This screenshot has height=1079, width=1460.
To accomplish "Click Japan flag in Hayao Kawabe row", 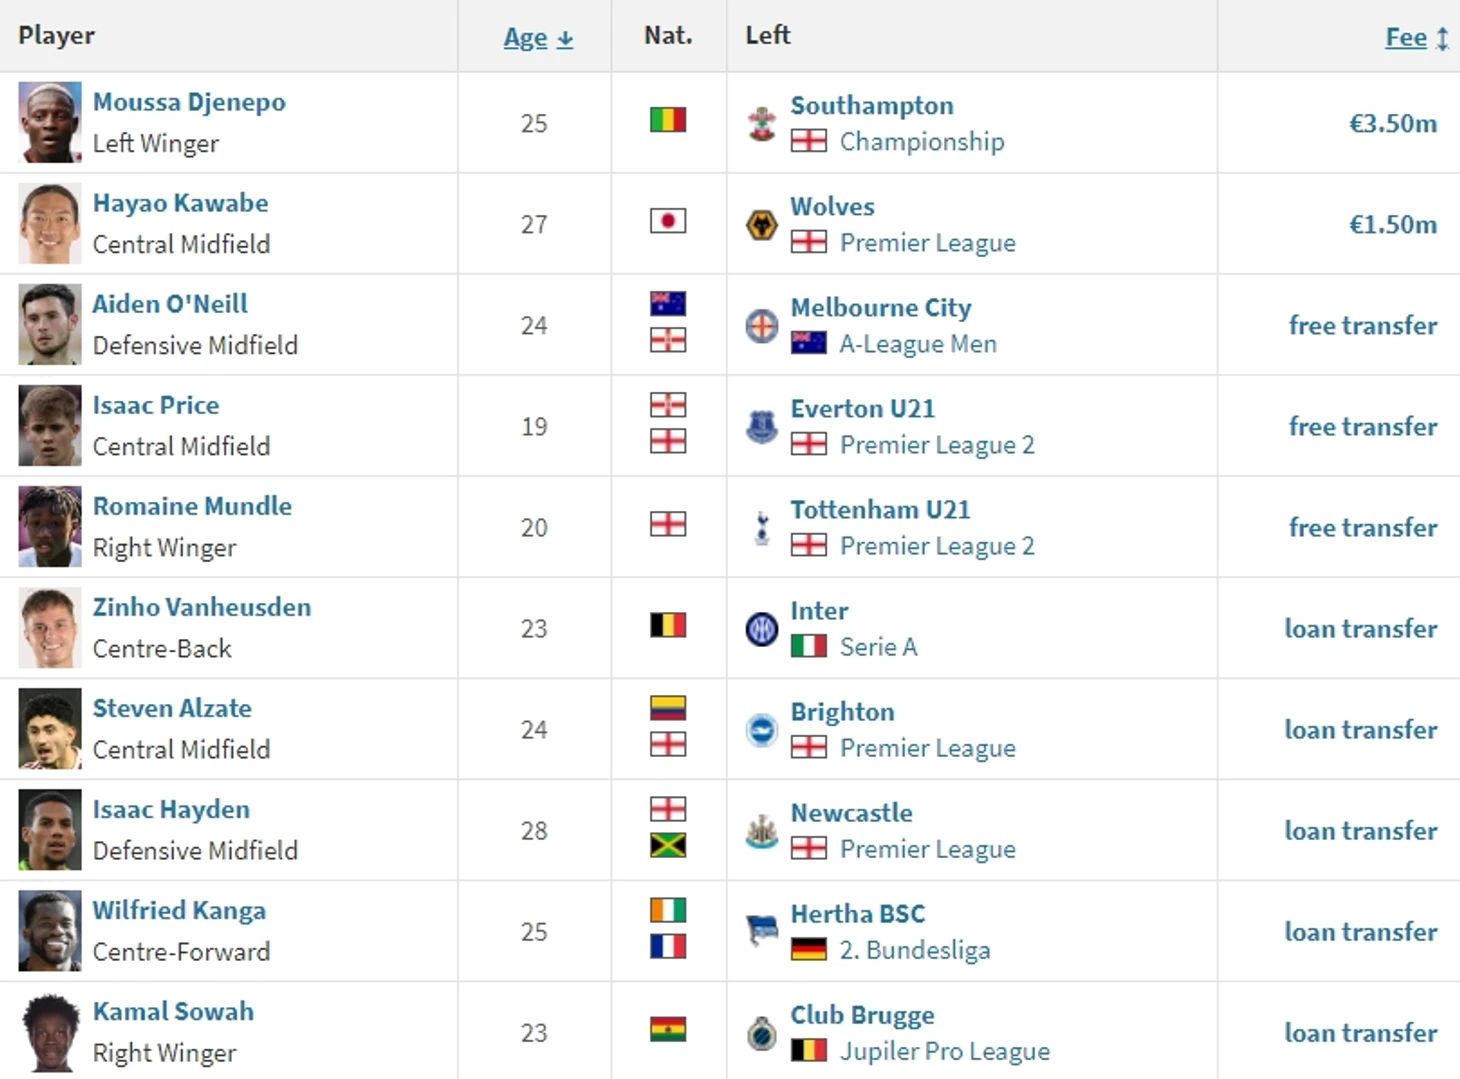I will pos(668,221).
